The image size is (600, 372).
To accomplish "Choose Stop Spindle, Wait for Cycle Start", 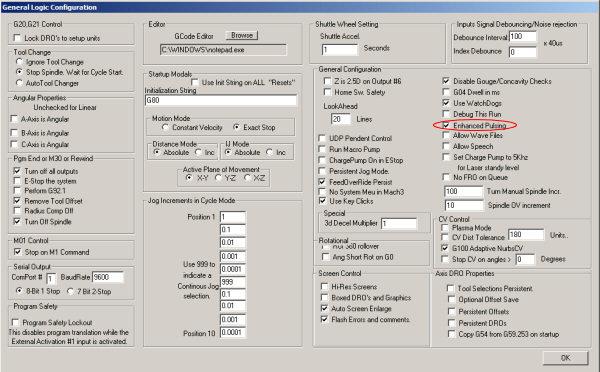I will (x=19, y=72).
